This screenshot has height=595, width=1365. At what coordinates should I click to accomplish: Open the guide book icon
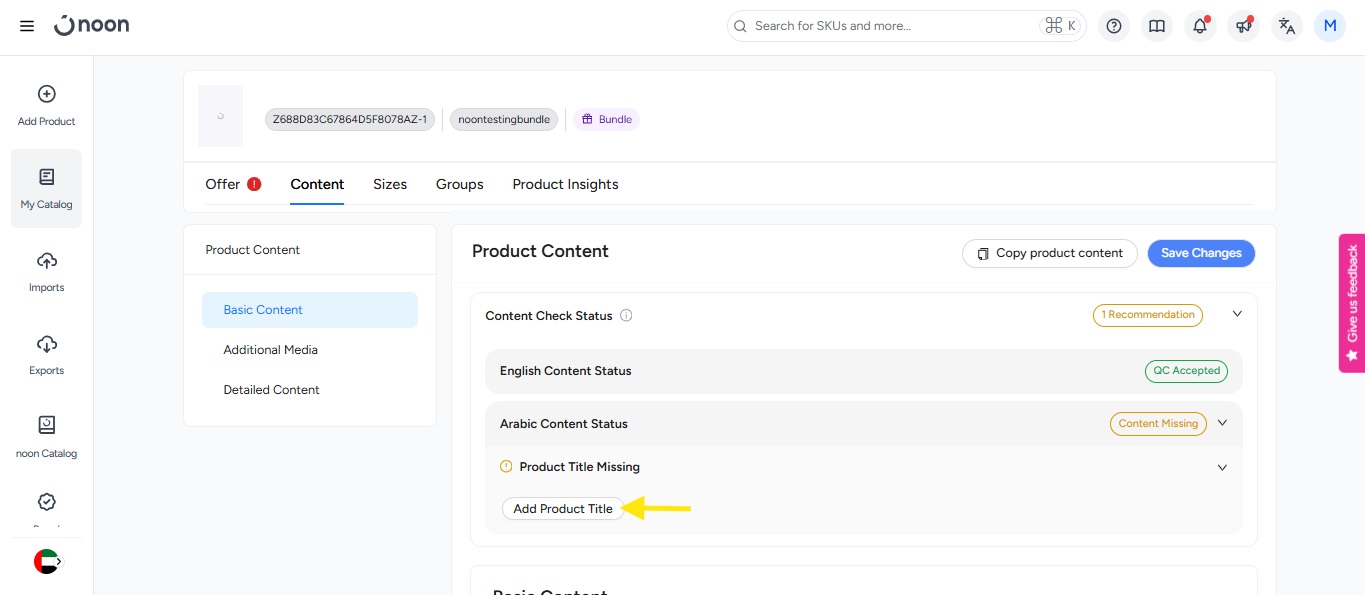pyautogui.click(x=1157, y=26)
